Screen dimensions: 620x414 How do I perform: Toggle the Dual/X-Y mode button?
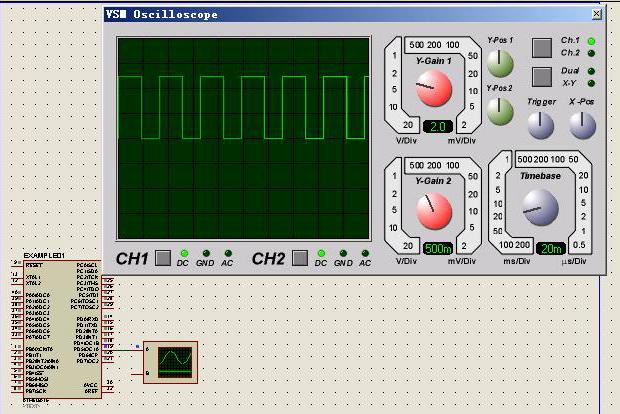541,77
